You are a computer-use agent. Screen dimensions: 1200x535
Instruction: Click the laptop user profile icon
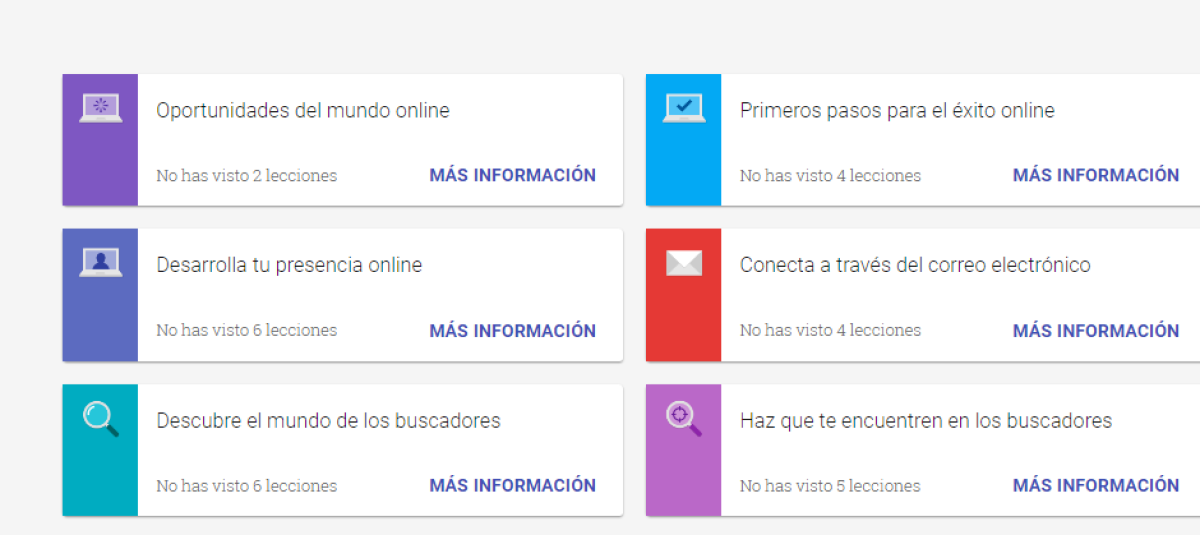tap(100, 262)
